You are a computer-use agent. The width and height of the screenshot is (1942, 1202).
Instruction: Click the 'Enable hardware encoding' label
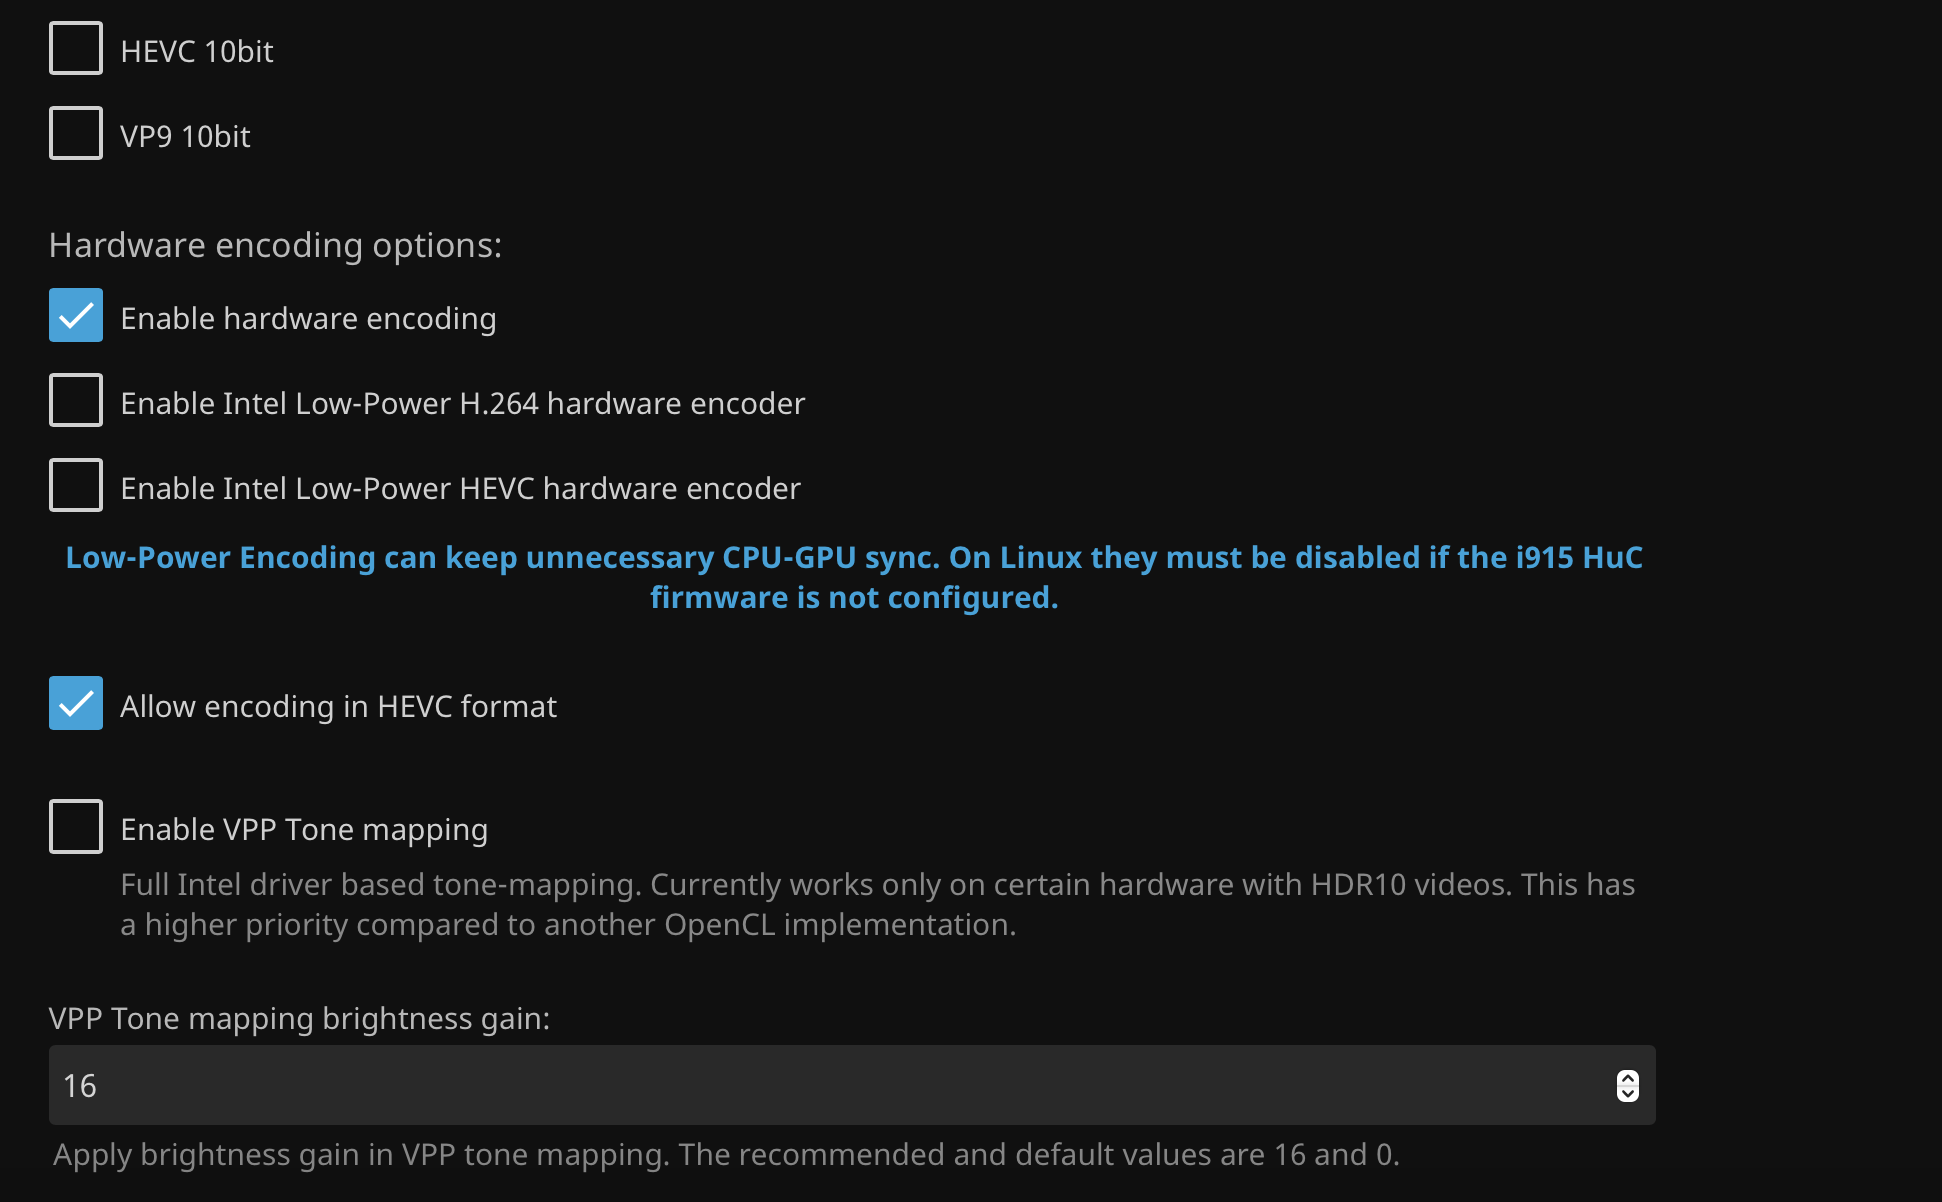308,318
